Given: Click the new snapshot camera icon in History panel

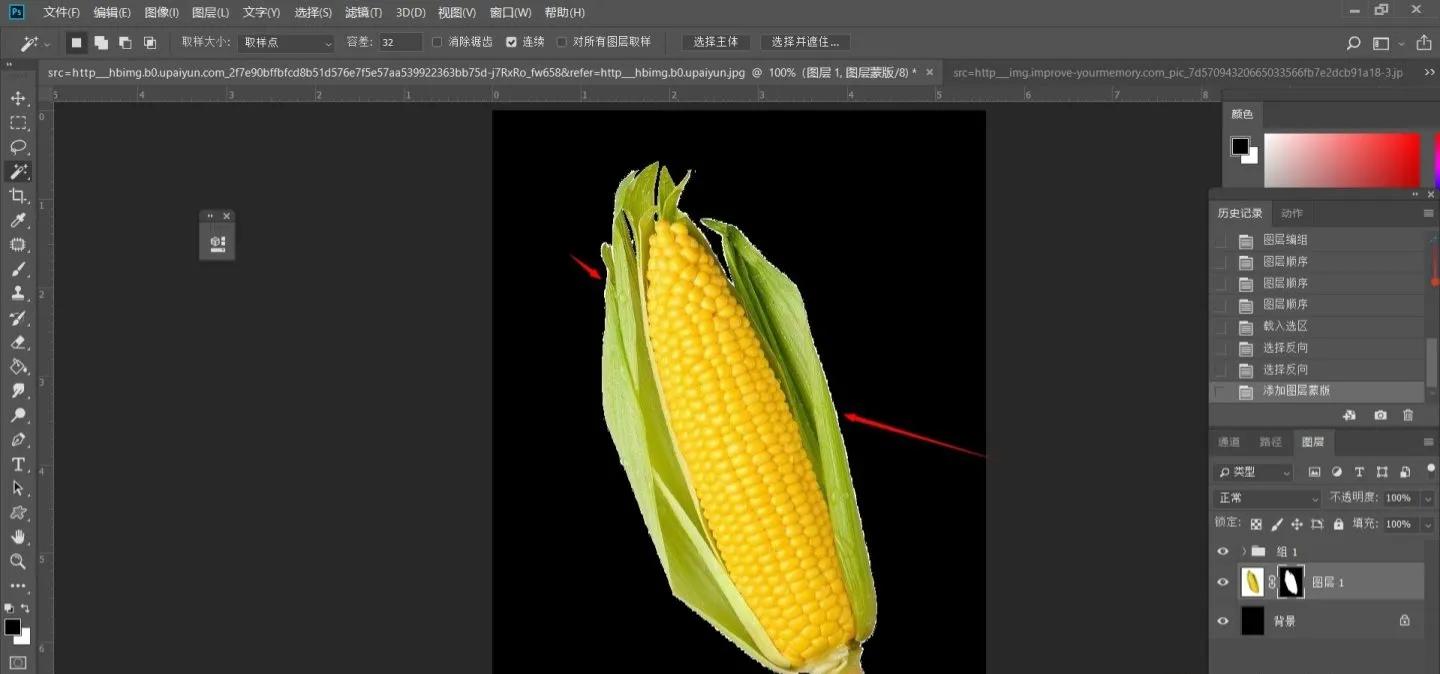Looking at the screenshot, I should tap(1380, 415).
